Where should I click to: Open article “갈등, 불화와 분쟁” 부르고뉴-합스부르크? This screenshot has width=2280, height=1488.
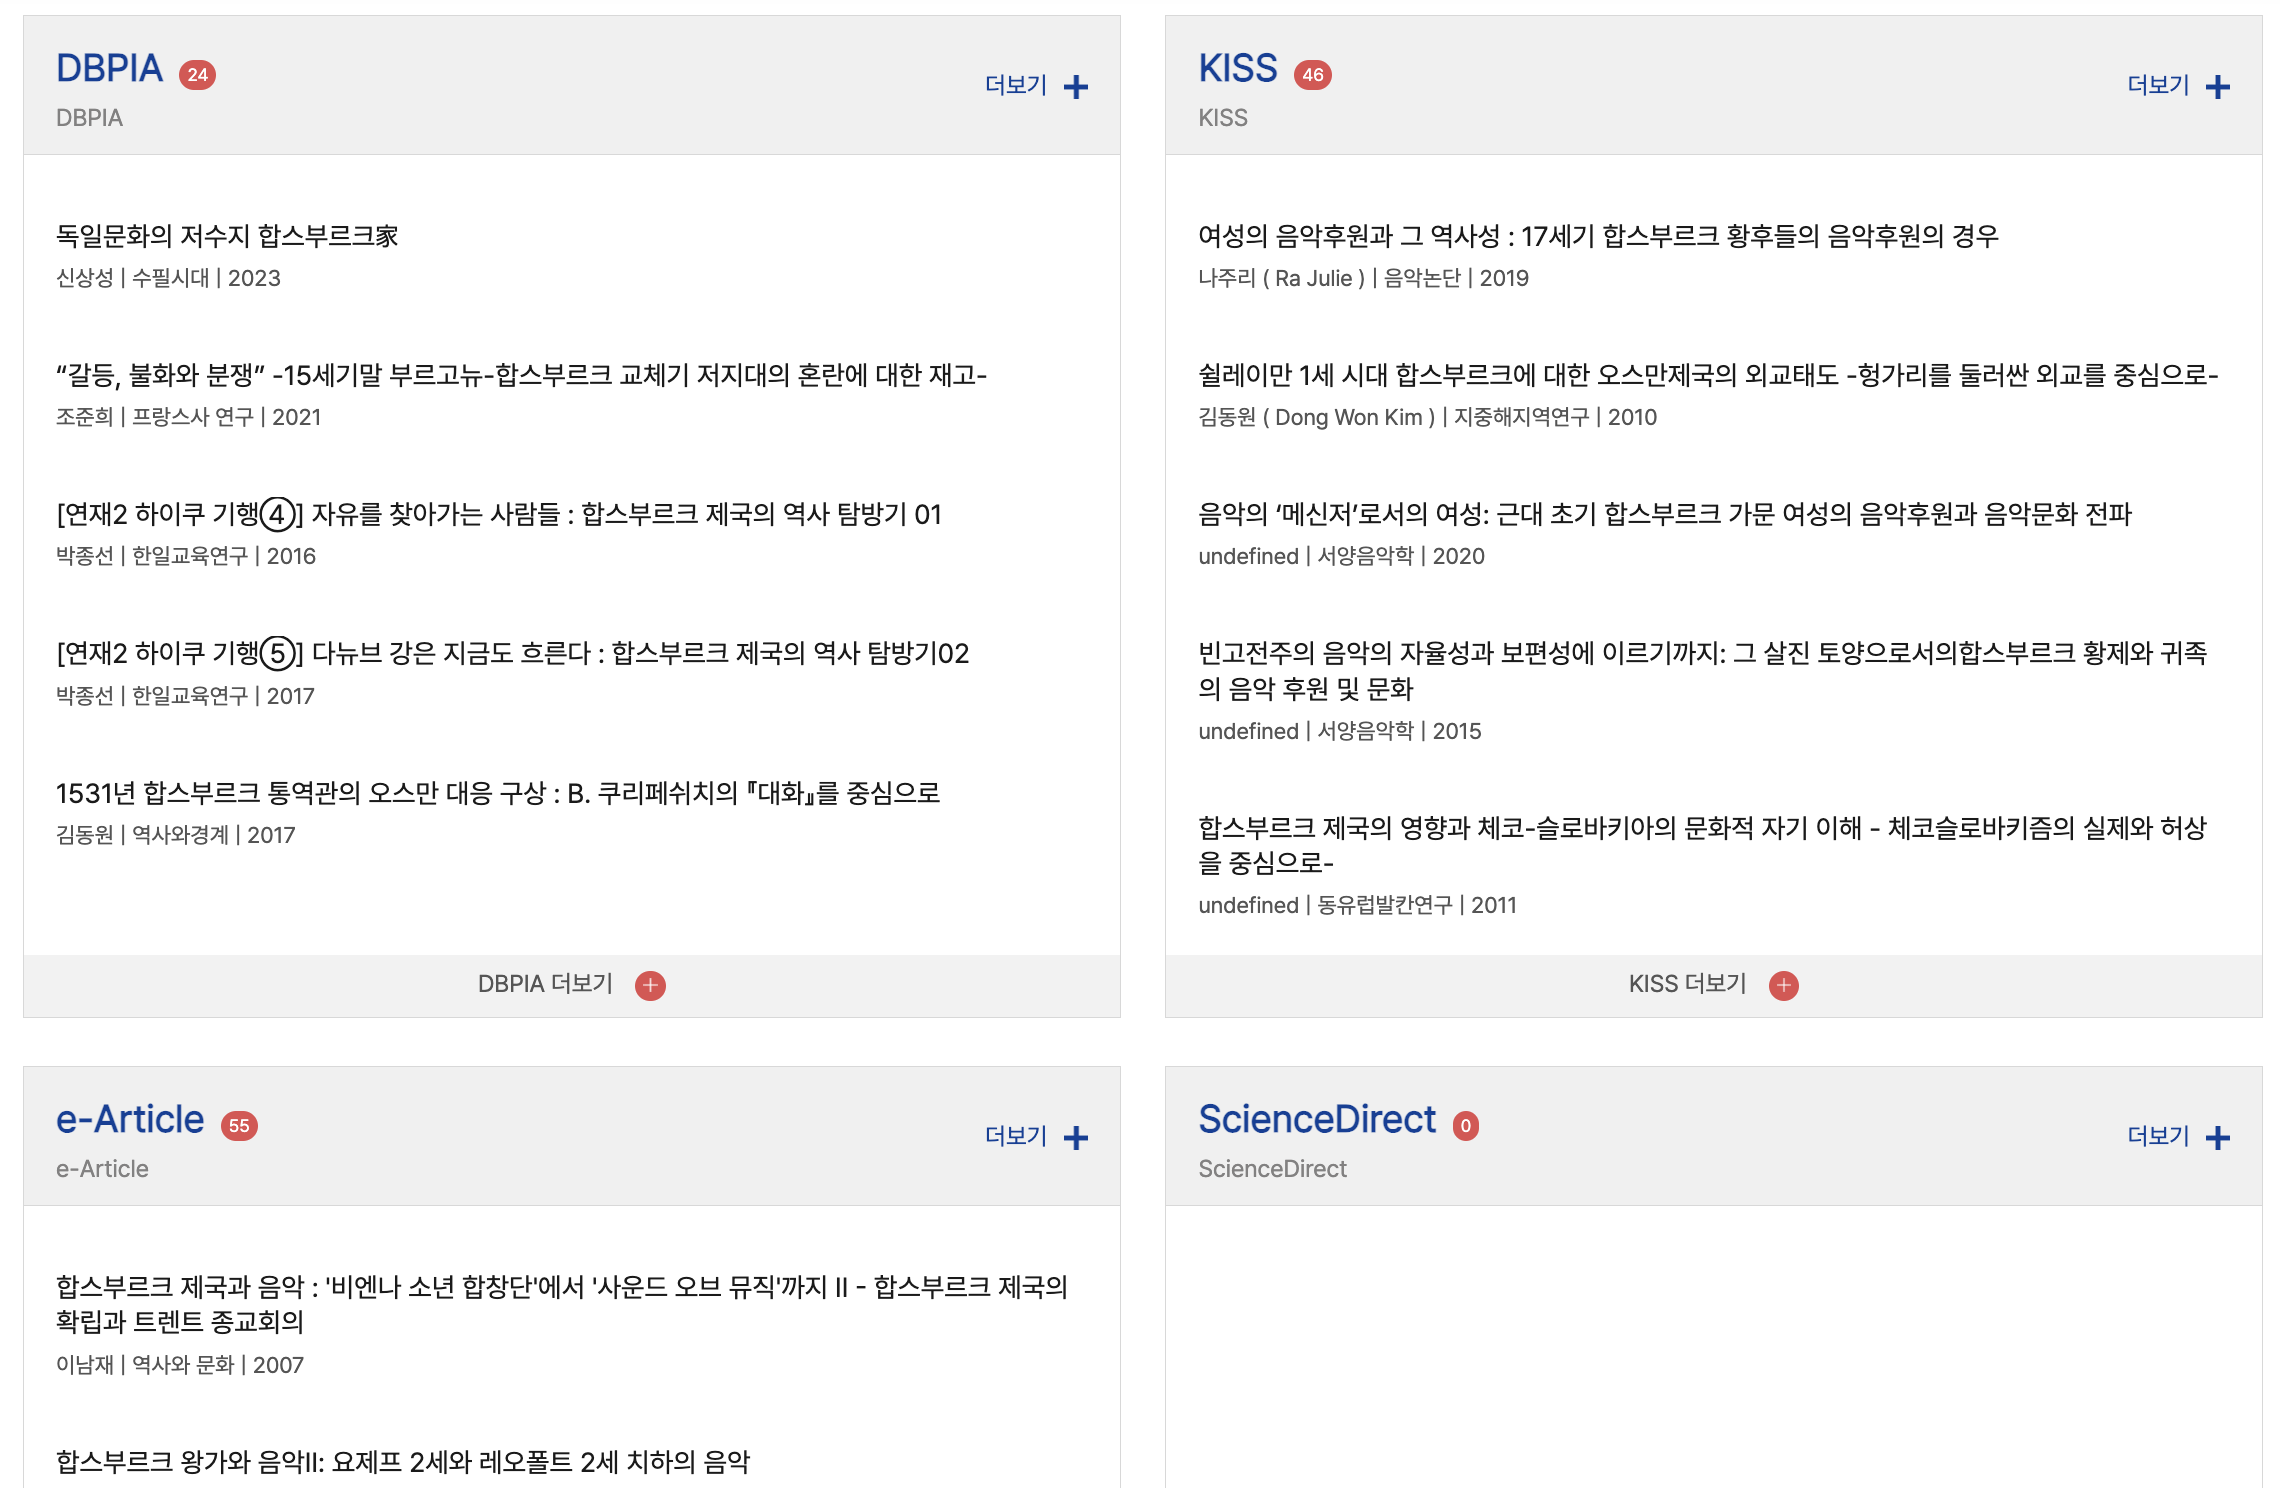[x=521, y=375]
